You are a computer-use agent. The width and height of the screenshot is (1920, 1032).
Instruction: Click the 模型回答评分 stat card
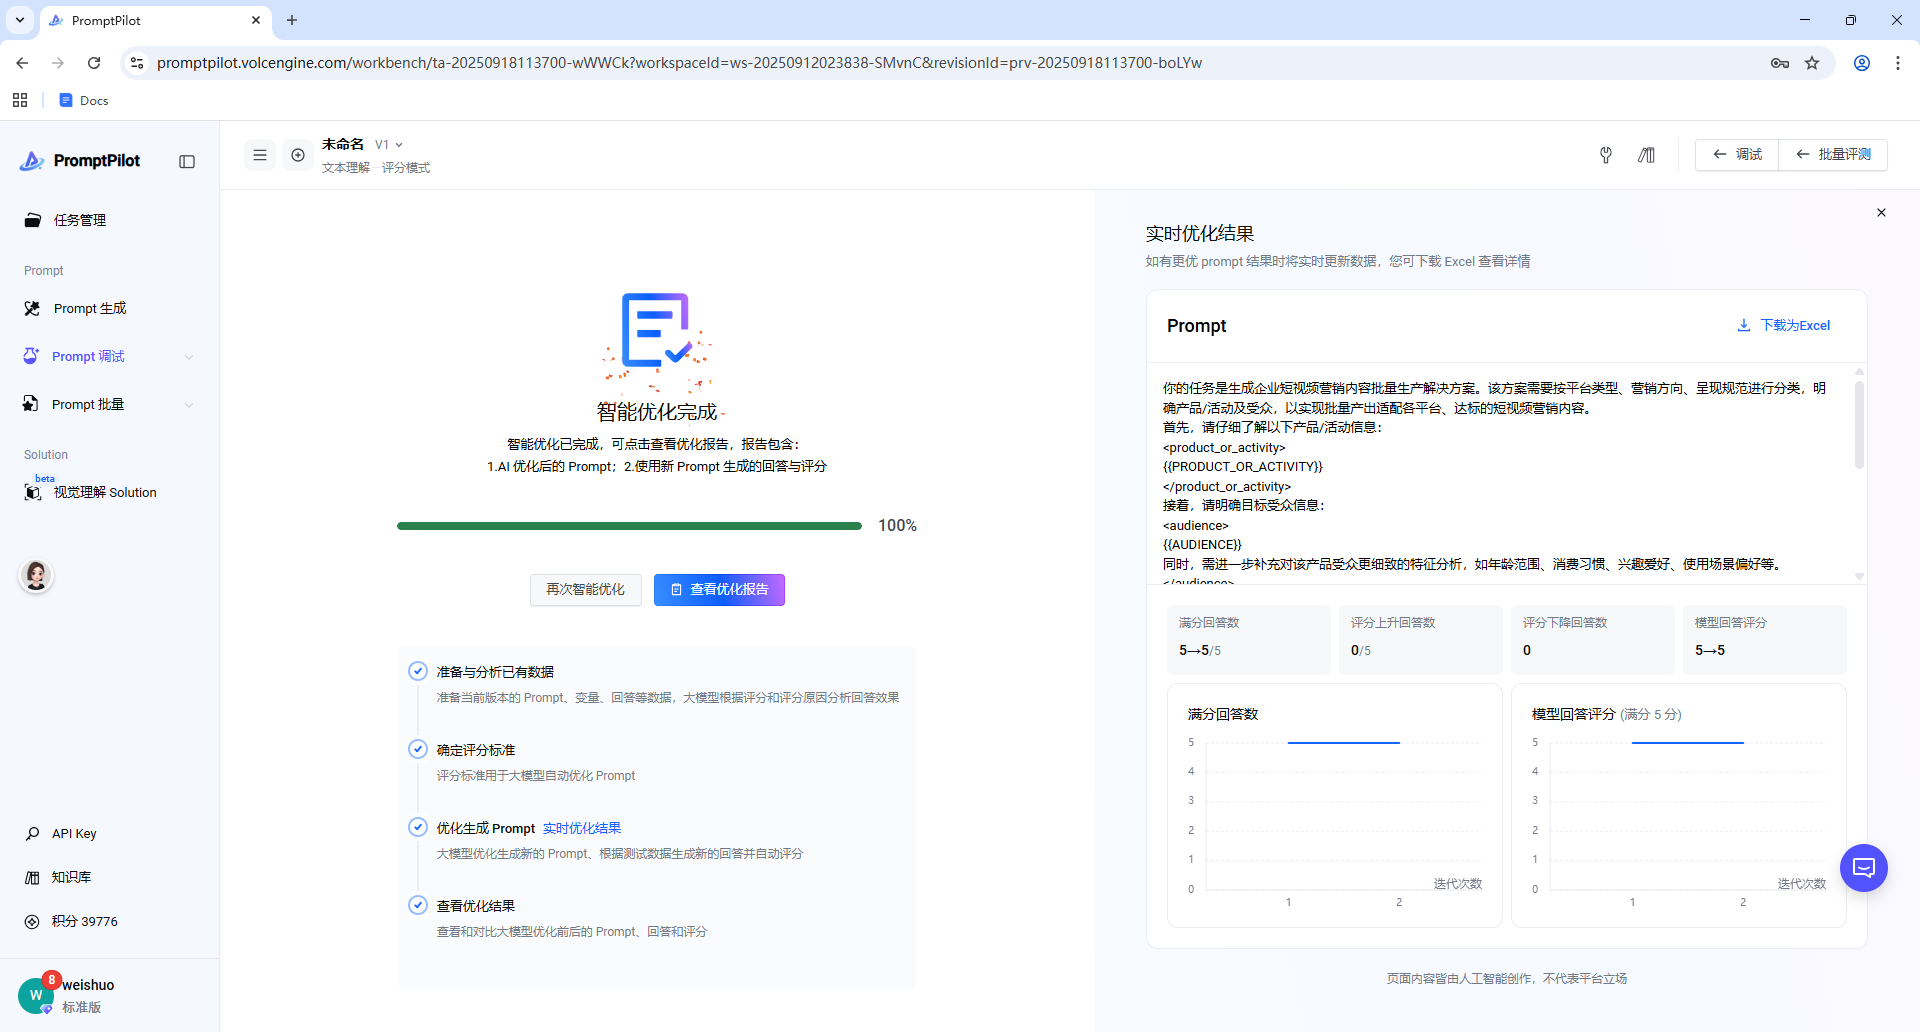1764,639
